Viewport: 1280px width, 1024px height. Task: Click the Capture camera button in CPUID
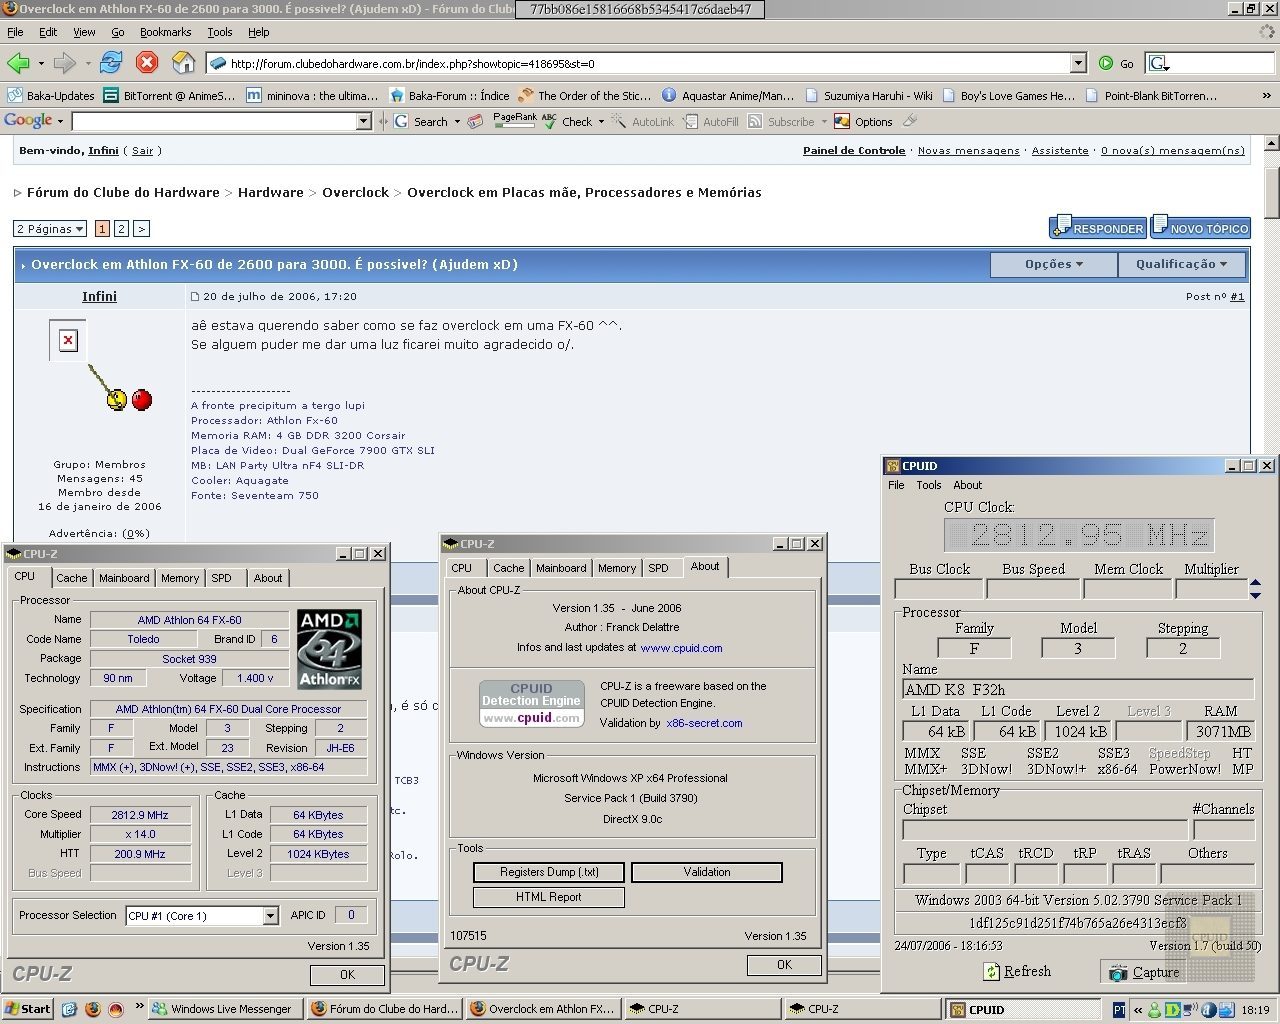tap(1144, 972)
